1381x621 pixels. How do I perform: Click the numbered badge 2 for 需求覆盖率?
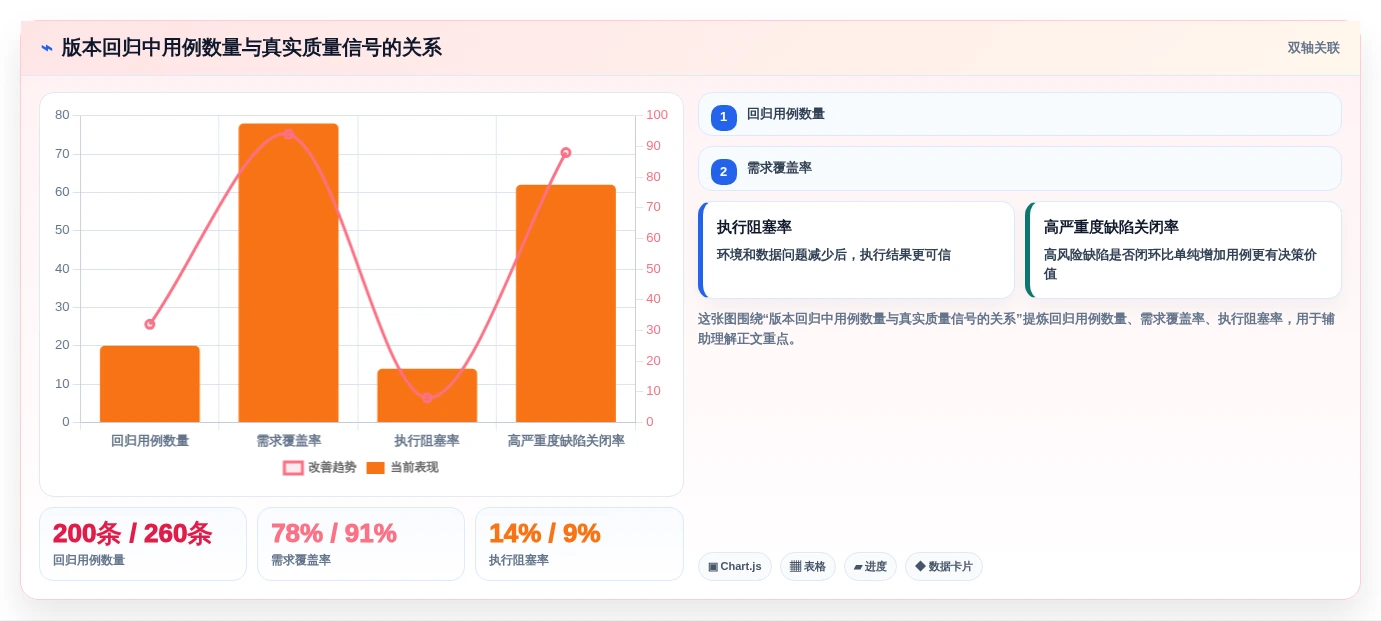[724, 171]
